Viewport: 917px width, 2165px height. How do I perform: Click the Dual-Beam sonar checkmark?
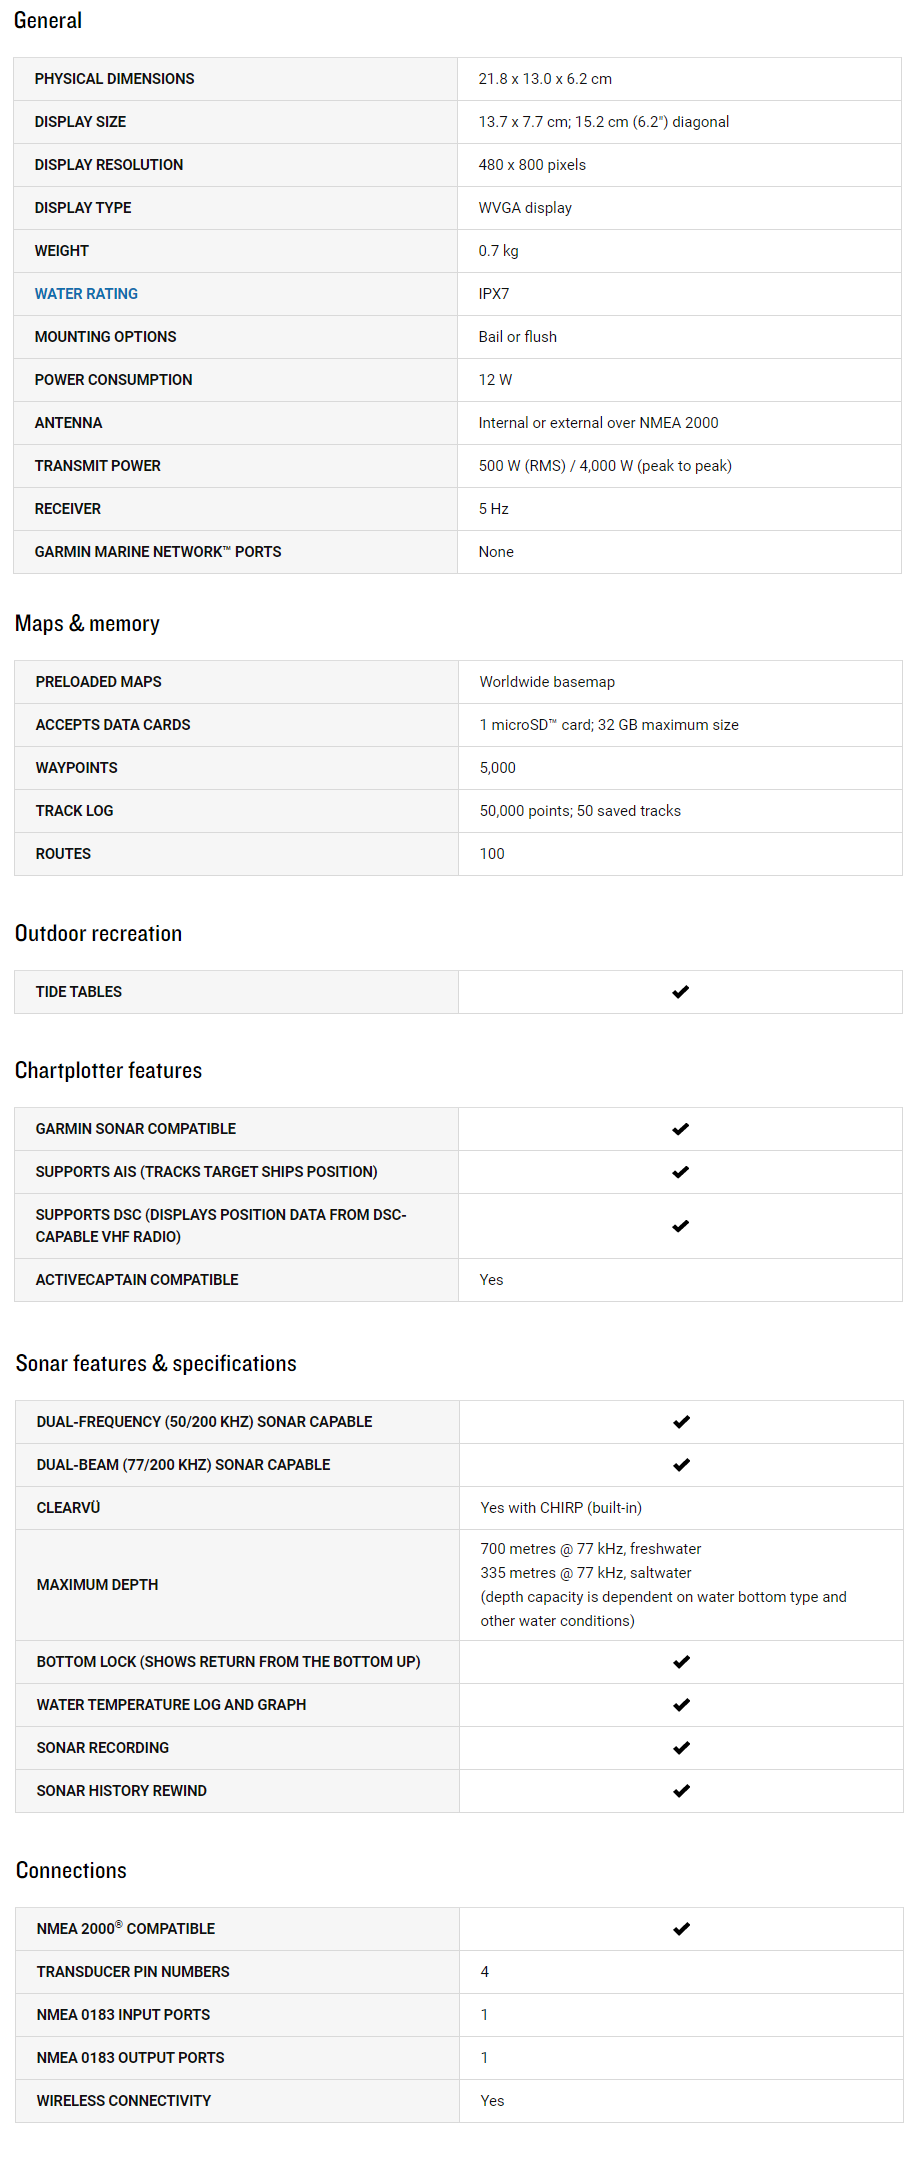coord(682,1465)
